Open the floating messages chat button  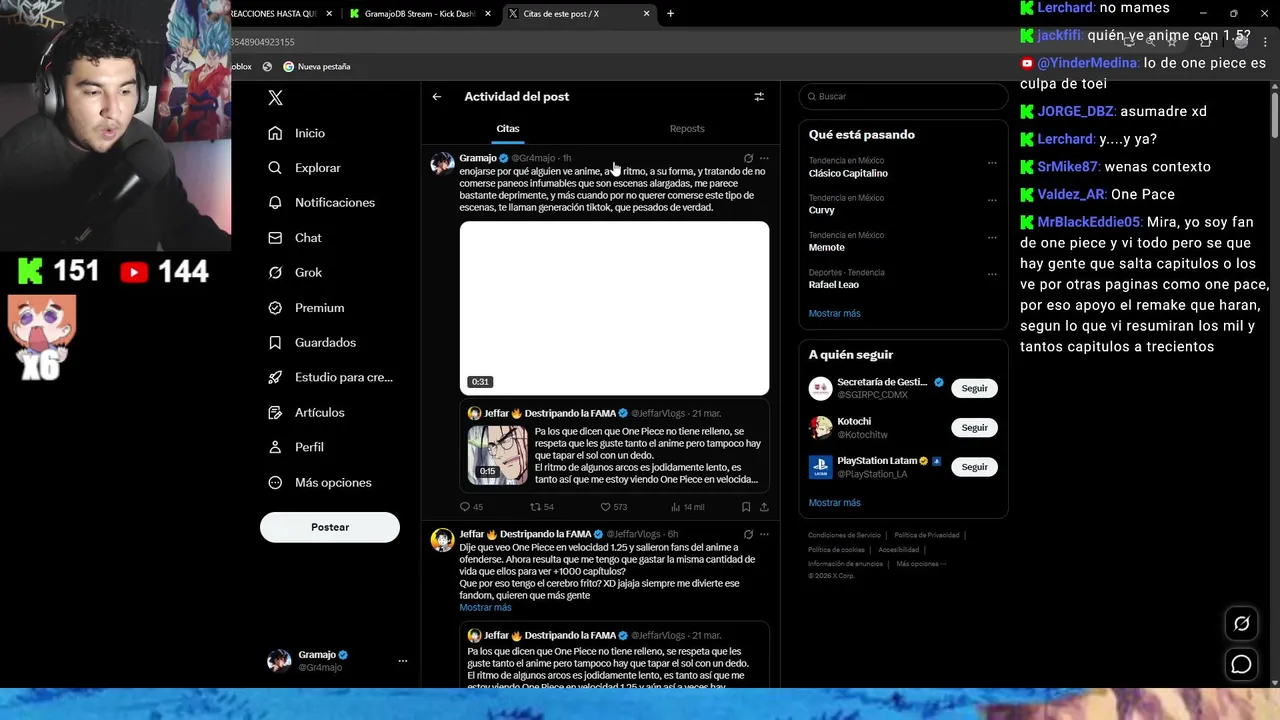click(x=1241, y=664)
